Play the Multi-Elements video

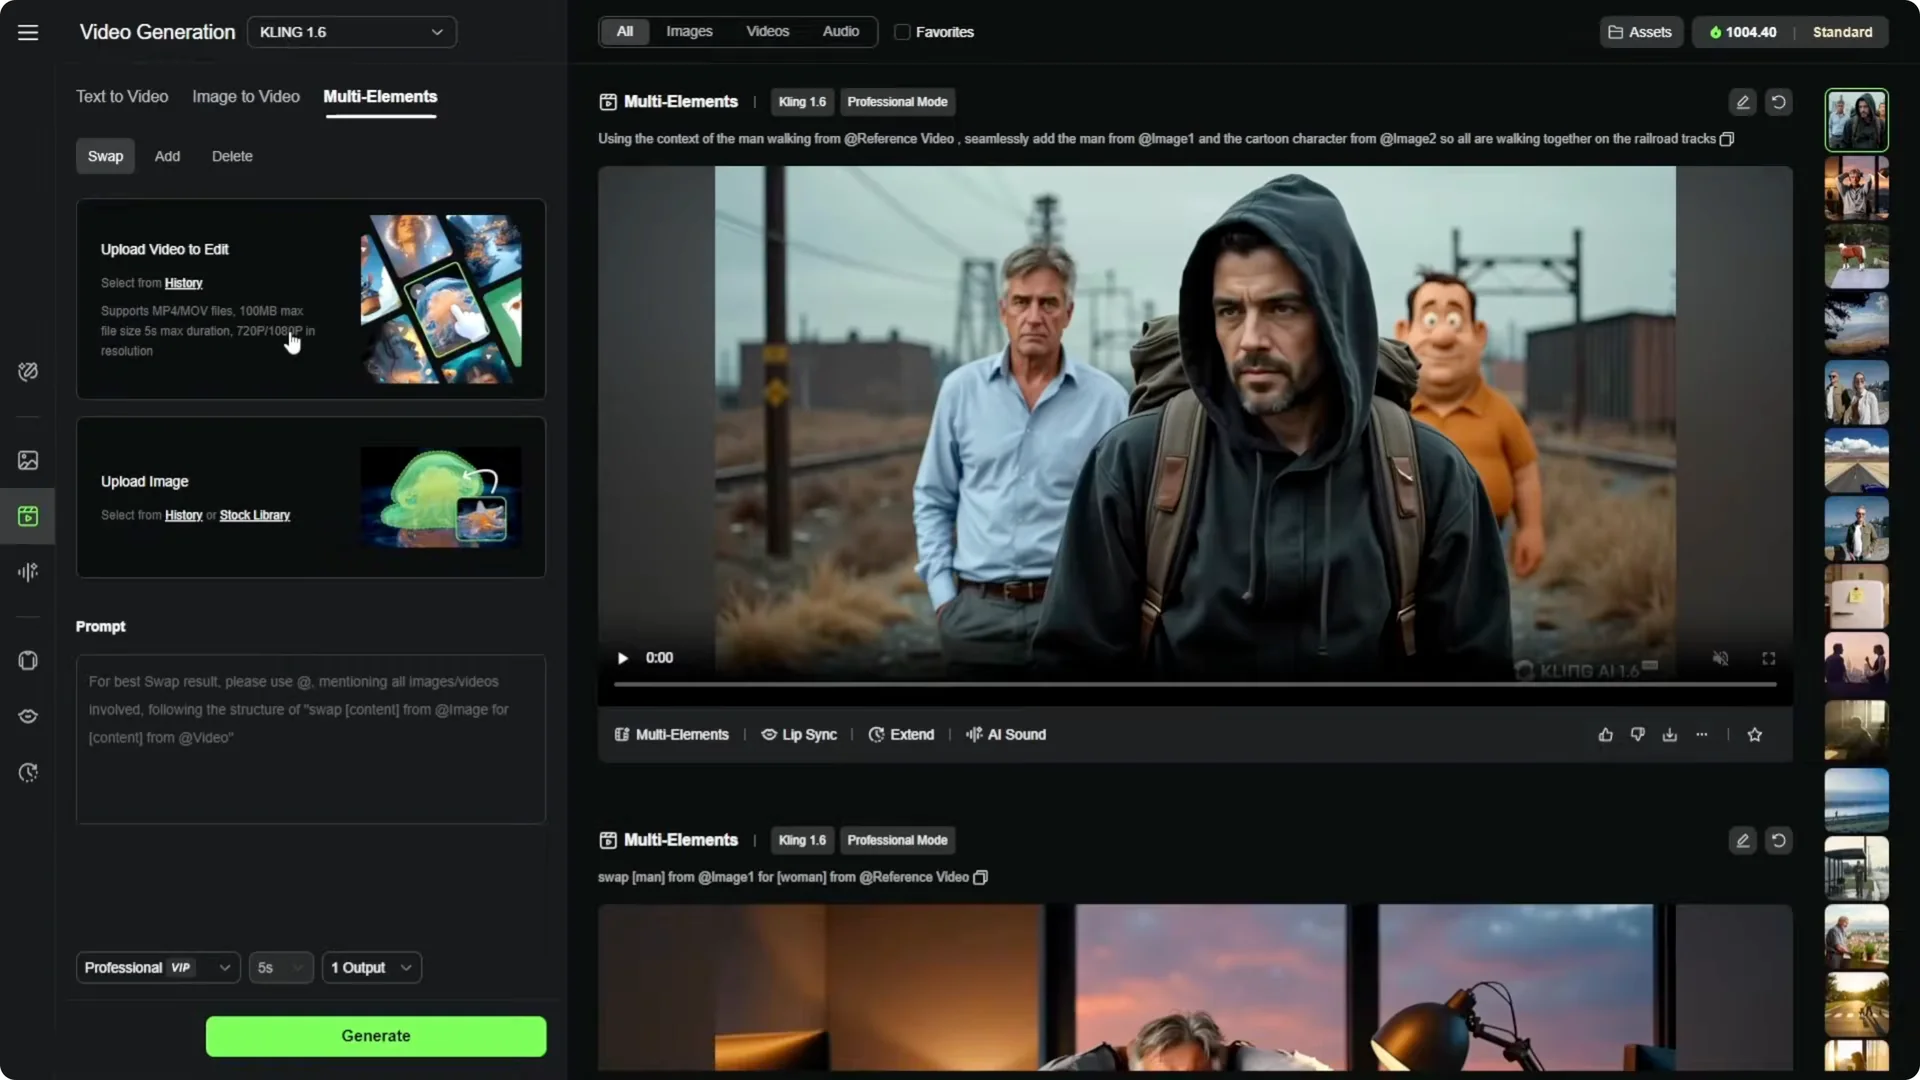tap(622, 658)
